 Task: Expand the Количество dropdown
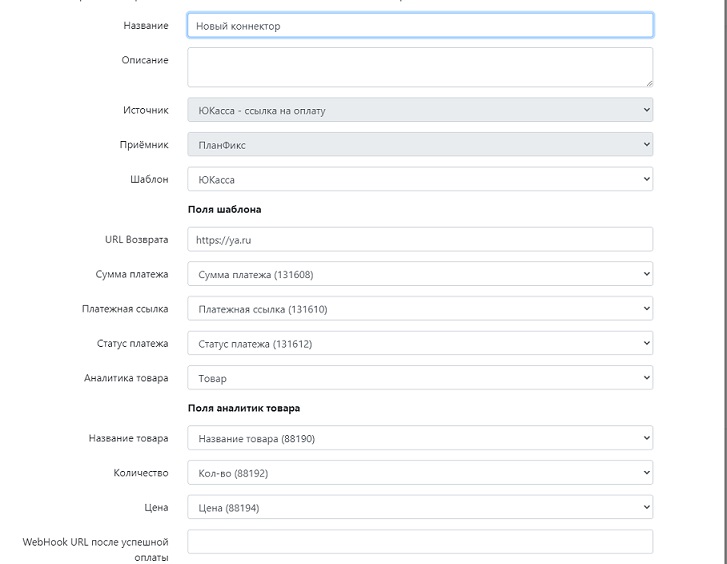(x=420, y=473)
